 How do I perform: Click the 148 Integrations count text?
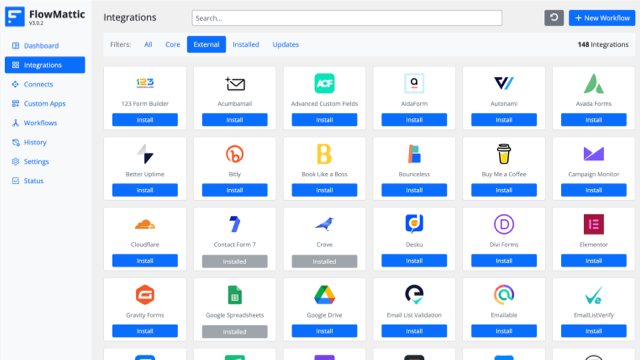603,44
